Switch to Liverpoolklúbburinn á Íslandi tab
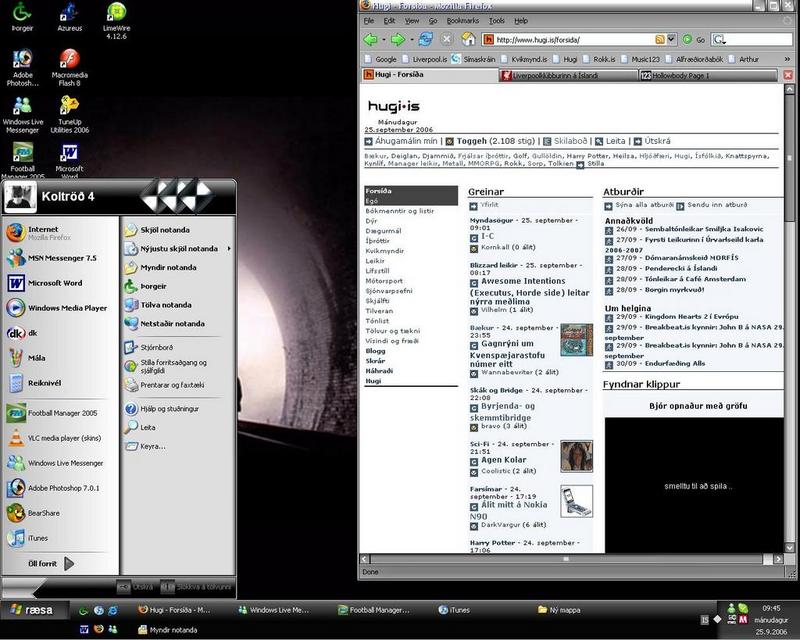The width and height of the screenshot is (800, 640). (x=568, y=76)
